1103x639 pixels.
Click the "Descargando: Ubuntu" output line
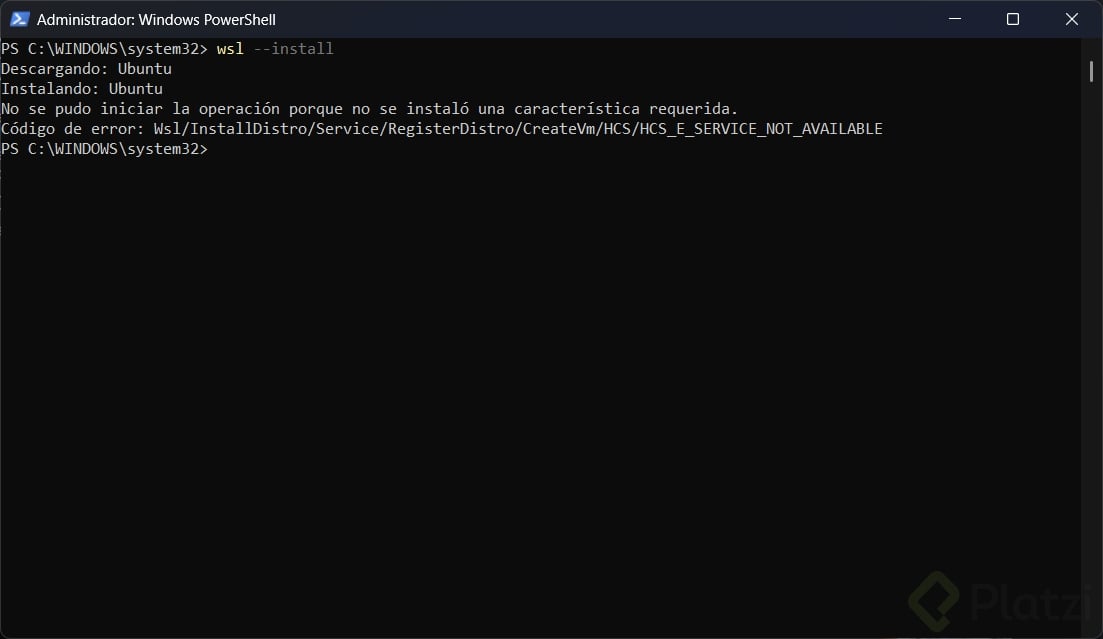(86, 69)
